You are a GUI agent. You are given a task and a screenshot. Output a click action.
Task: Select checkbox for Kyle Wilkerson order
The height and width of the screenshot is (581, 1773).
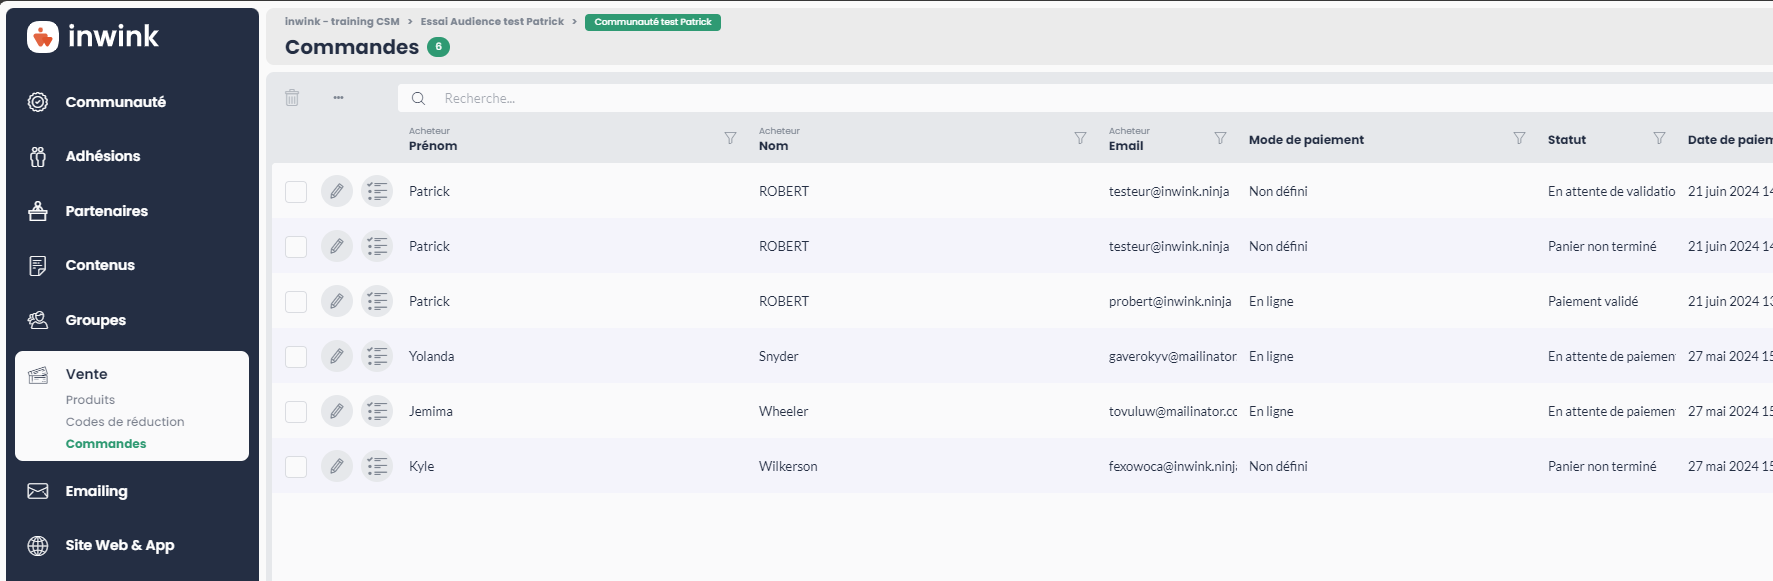(296, 466)
